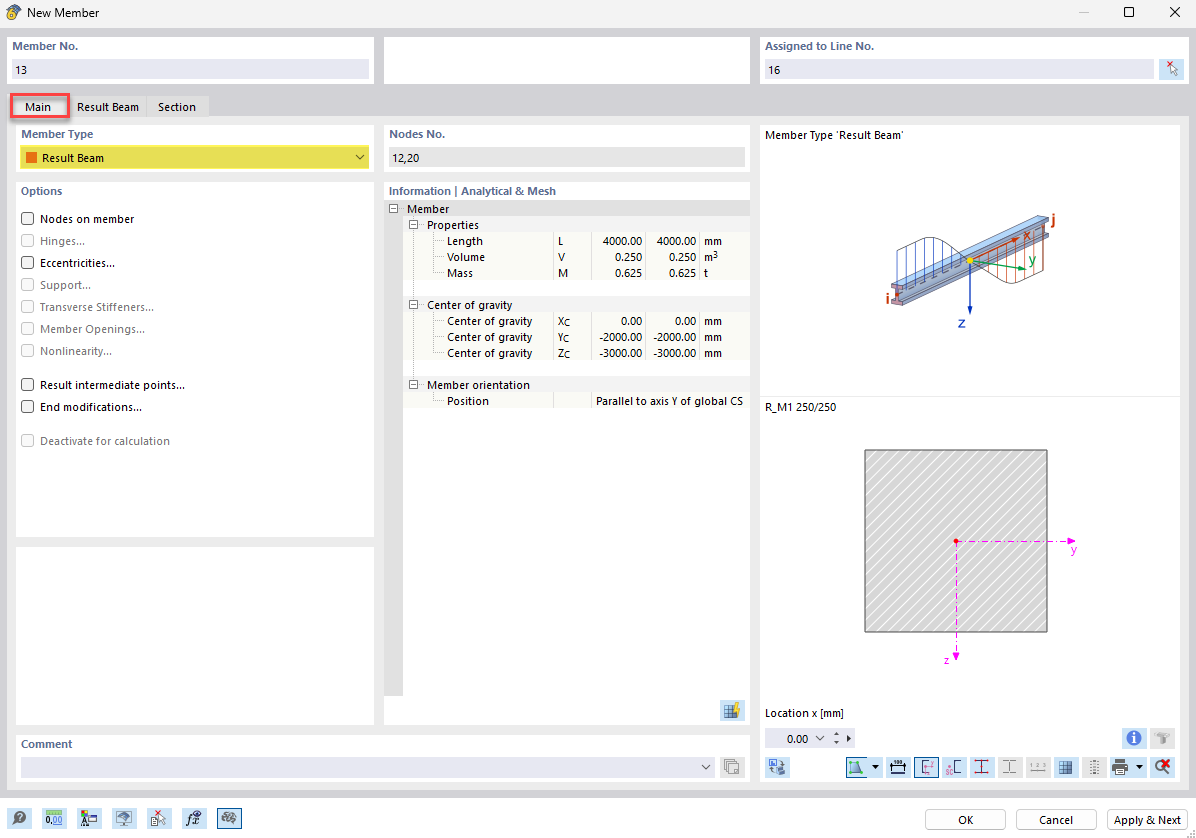The width and height of the screenshot is (1196, 838).
Task: Collapse the Center of gravity node
Action: pos(413,305)
